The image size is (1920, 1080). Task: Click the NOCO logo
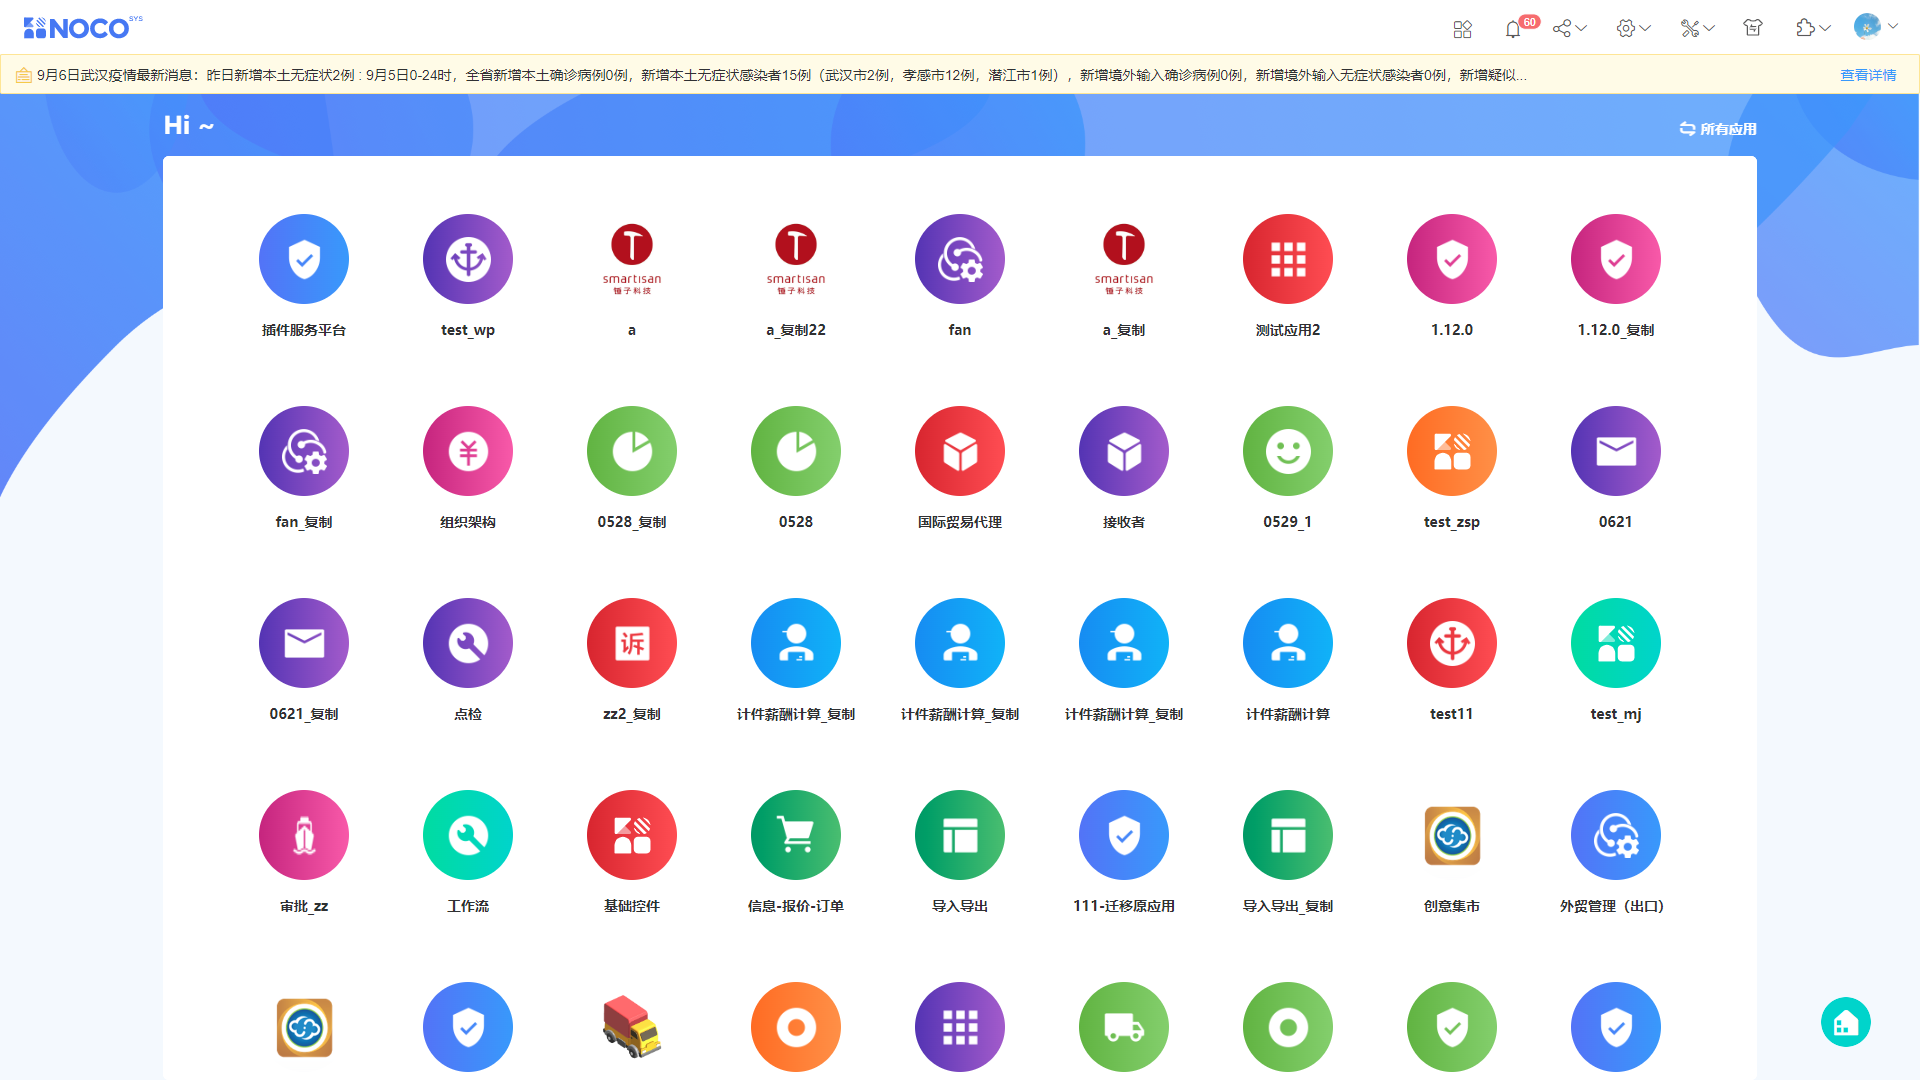tap(83, 27)
